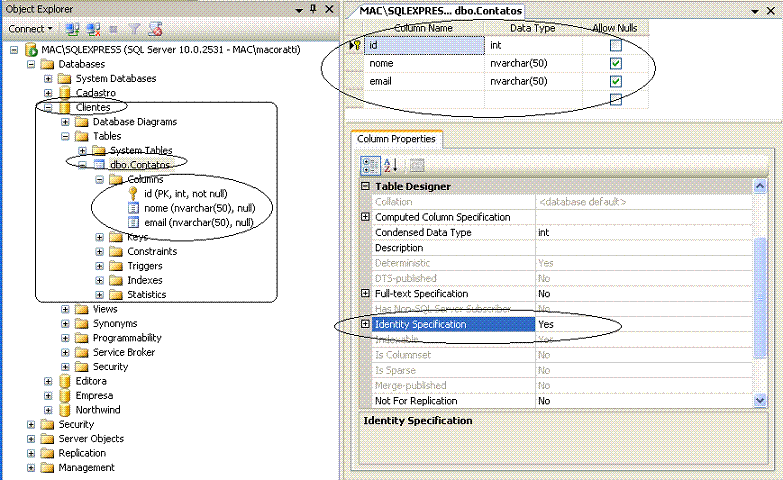783x480 pixels.
Task: Click the Allow Nulls column header
Action: pos(615,28)
